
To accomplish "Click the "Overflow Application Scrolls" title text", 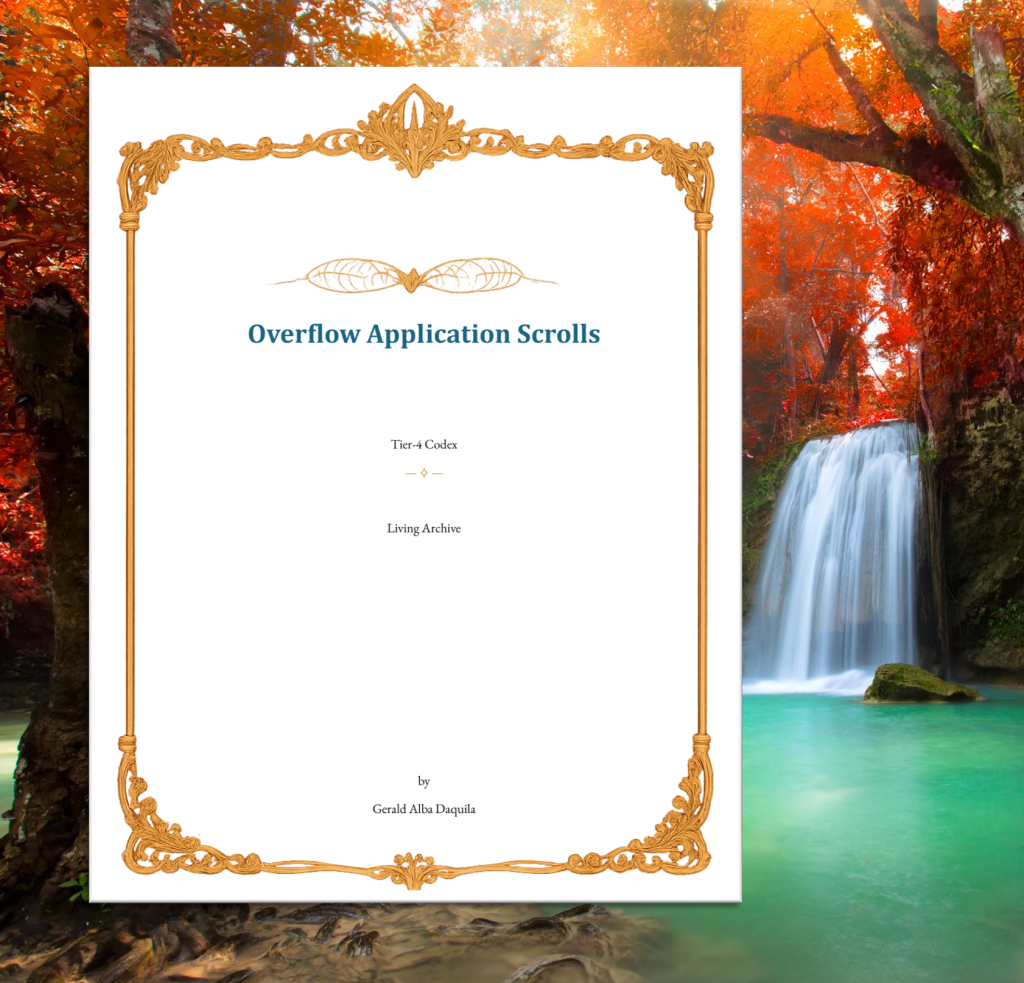I will pyautogui.click(x=423, y=334).
